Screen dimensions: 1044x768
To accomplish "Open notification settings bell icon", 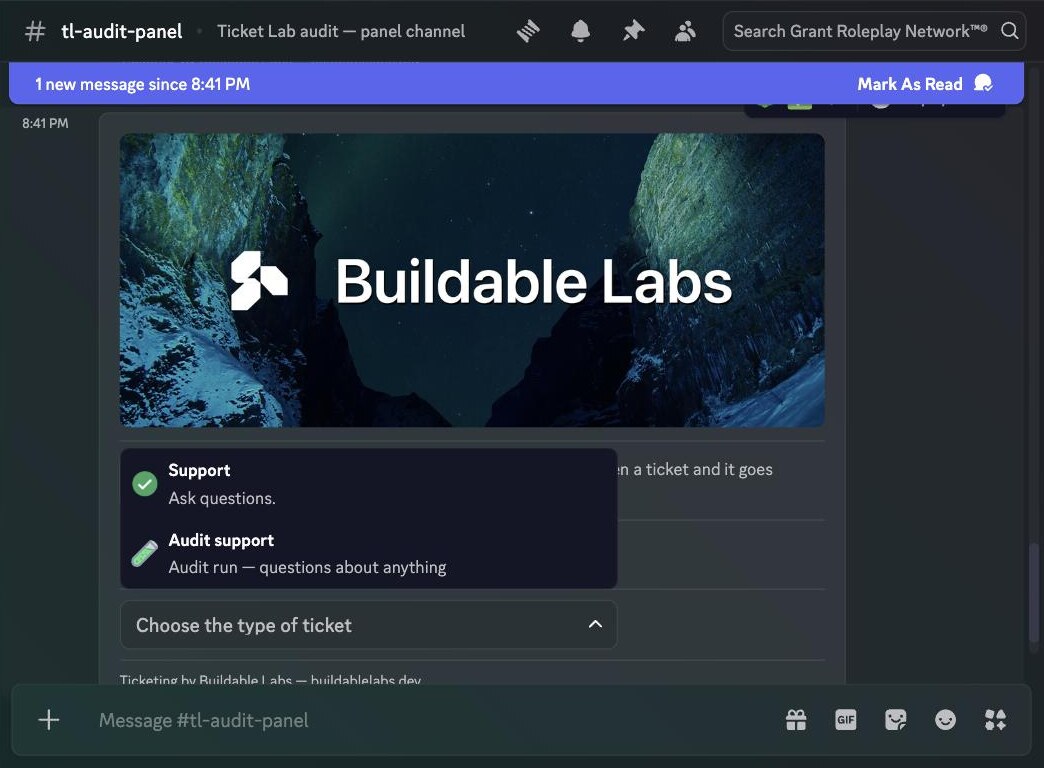I will click(580, 31).
